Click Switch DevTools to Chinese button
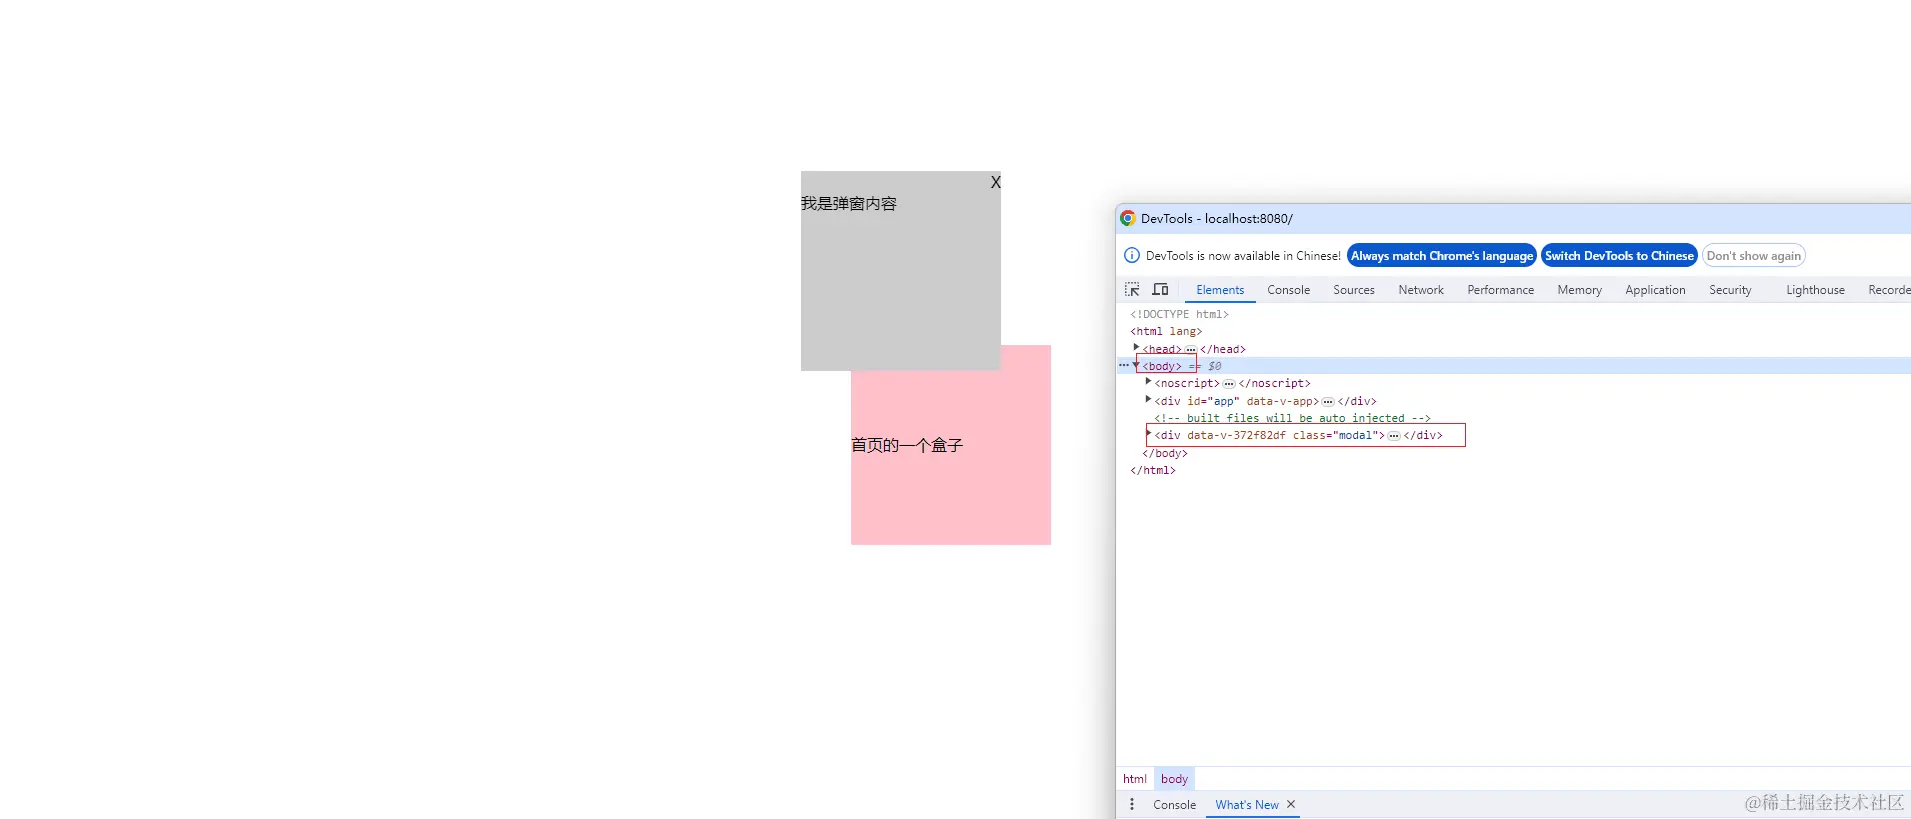This screenshot has height=819, width=1911. pyautogui.click(x=1619, y=256)
